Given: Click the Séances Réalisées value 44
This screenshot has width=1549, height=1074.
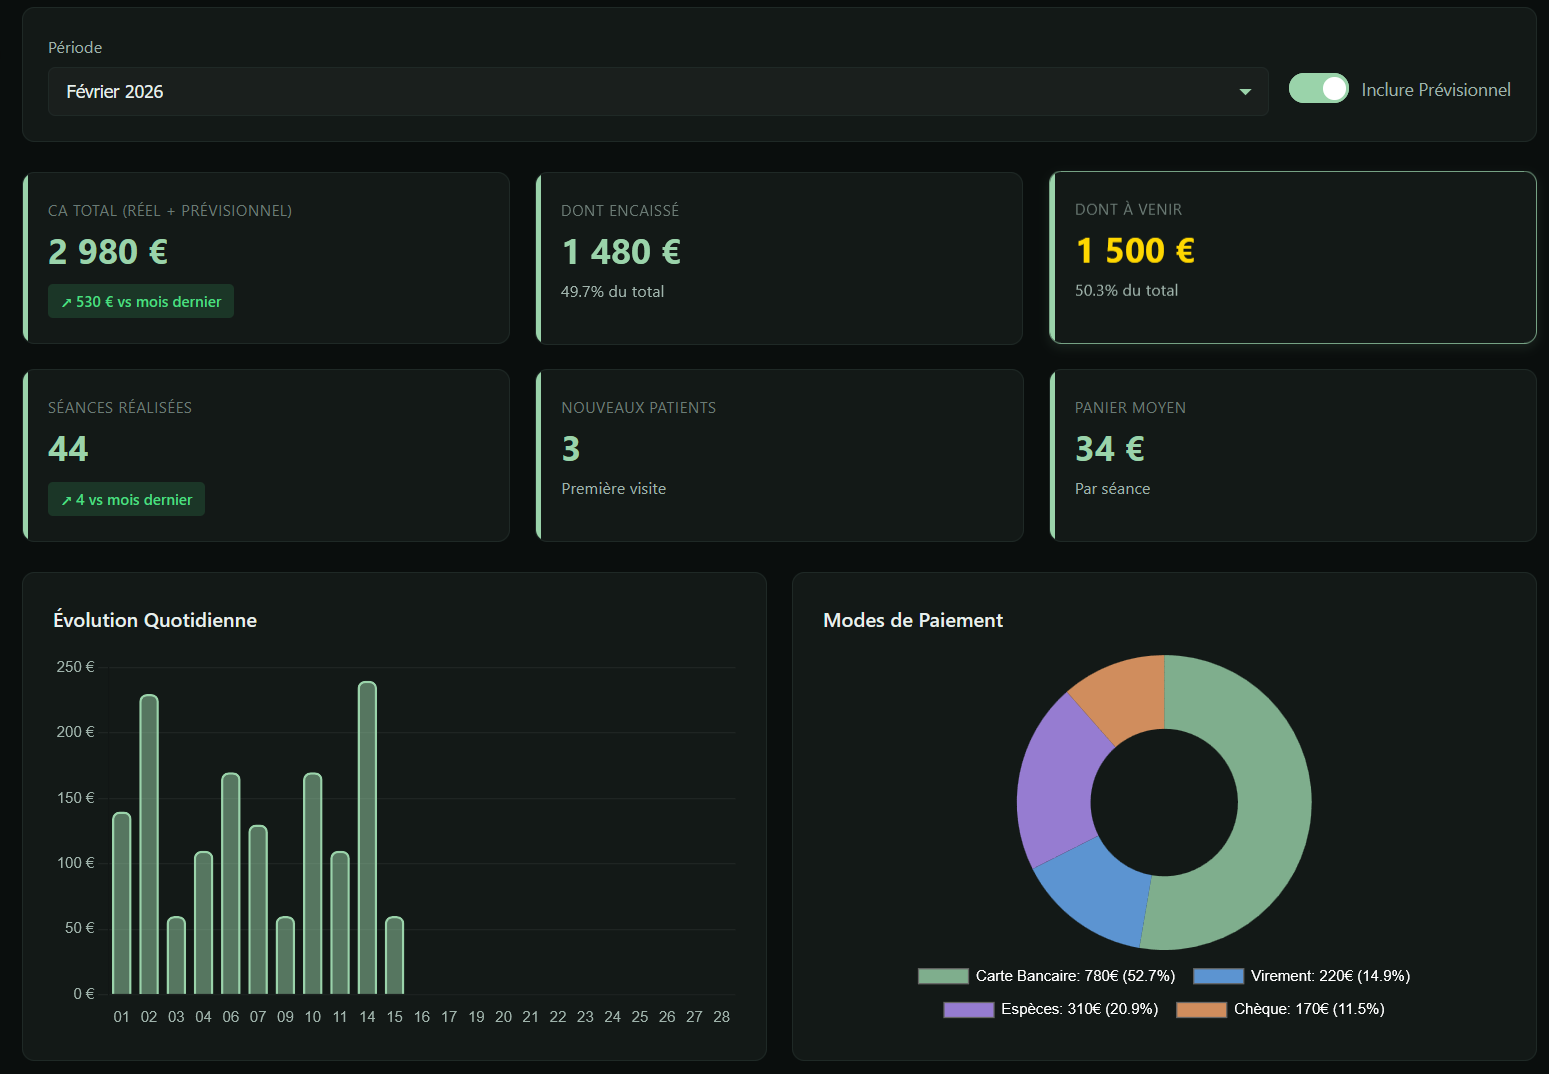Looking at the screenshot, I should (x=68, y=449).
